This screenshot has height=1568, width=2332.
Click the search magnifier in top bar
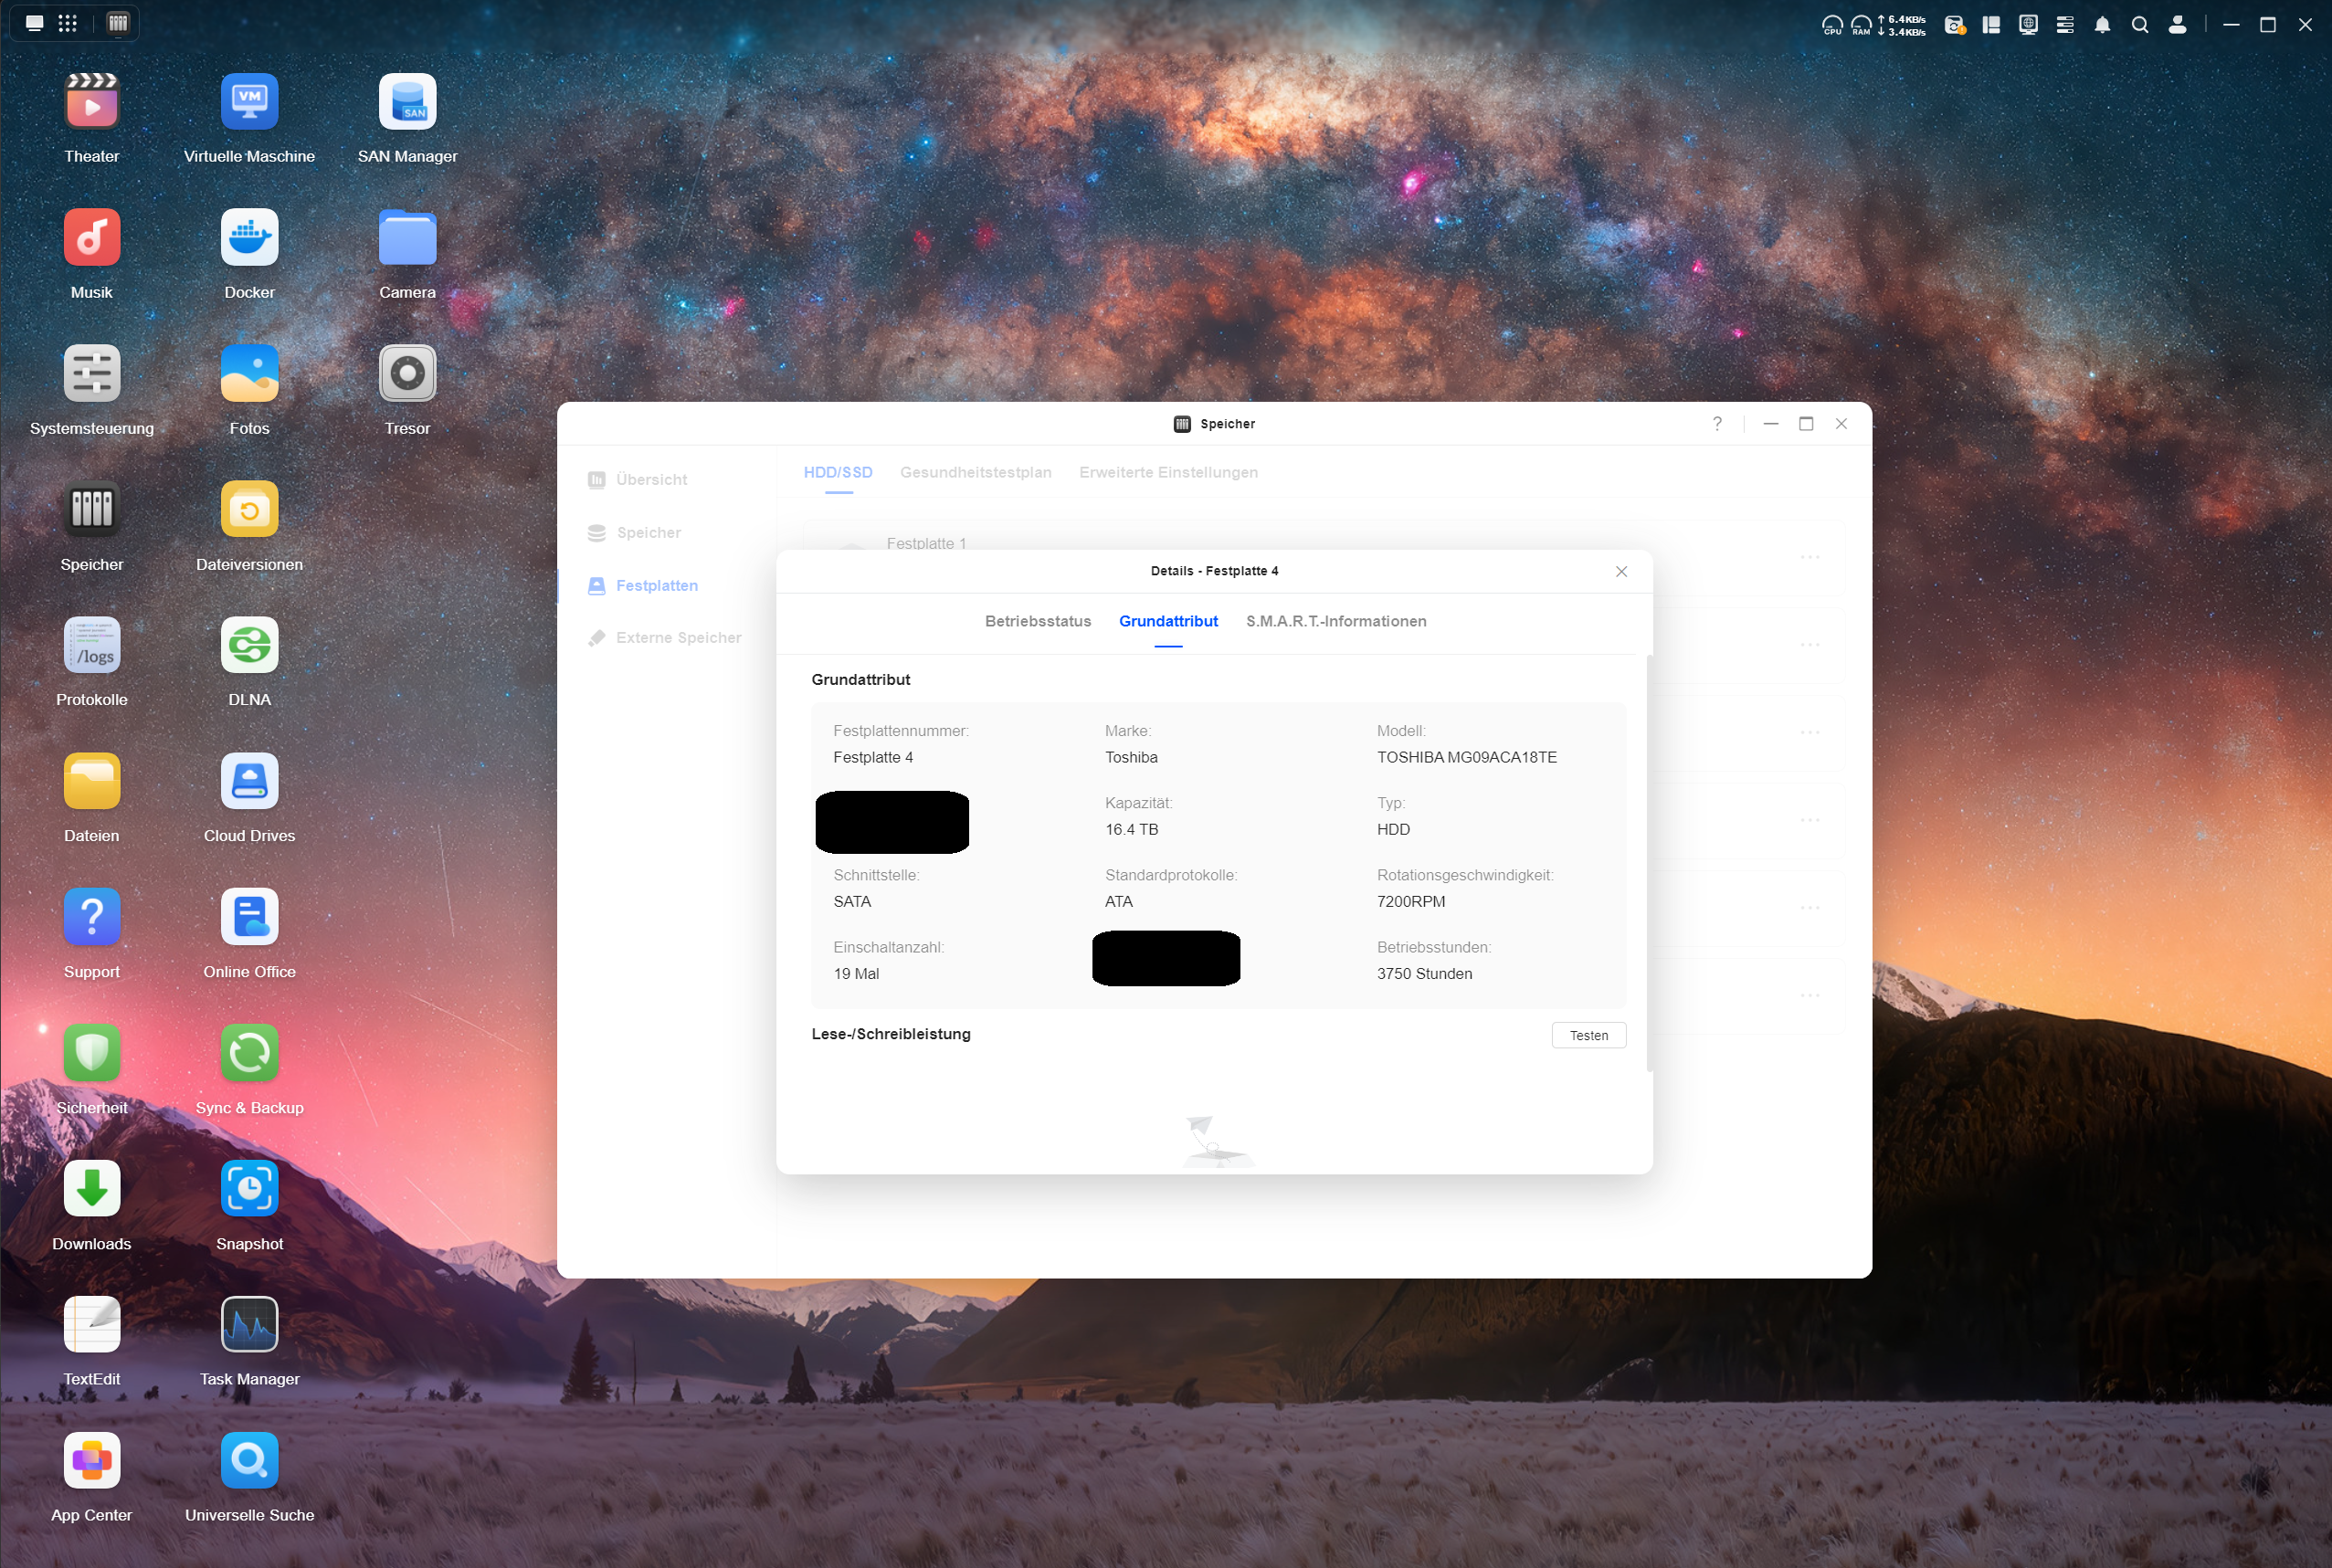[x=2139, y=25]
